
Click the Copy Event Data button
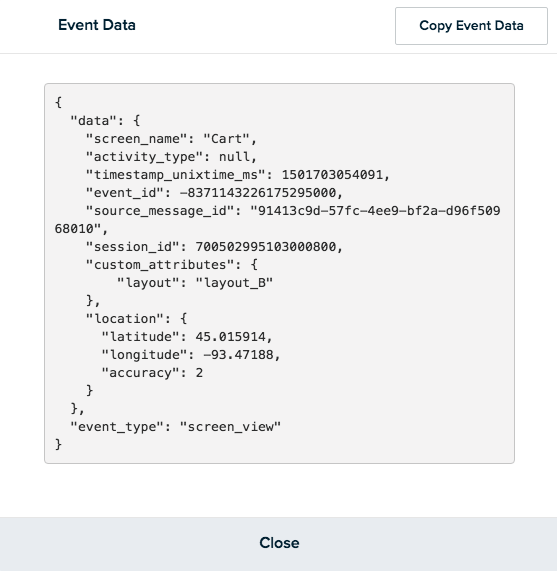pos(471,26)
